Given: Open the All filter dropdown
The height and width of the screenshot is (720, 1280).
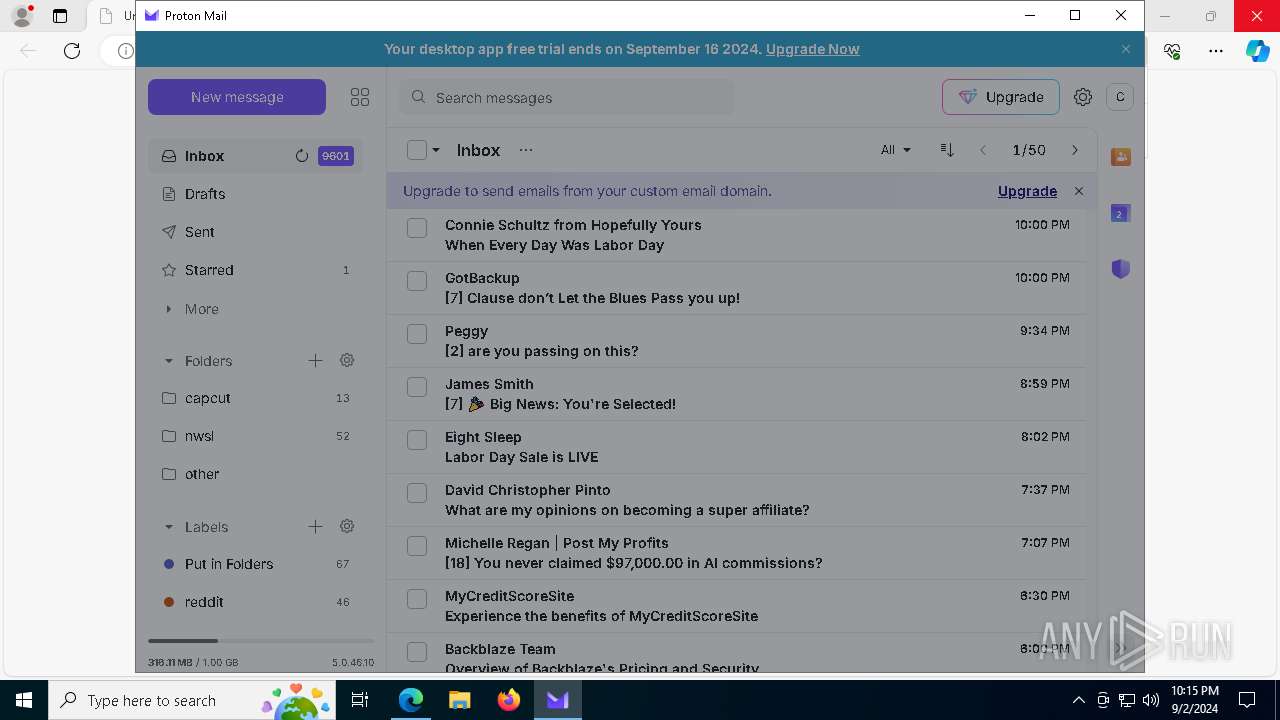Looking at the screenshot, I should [896, 150].
